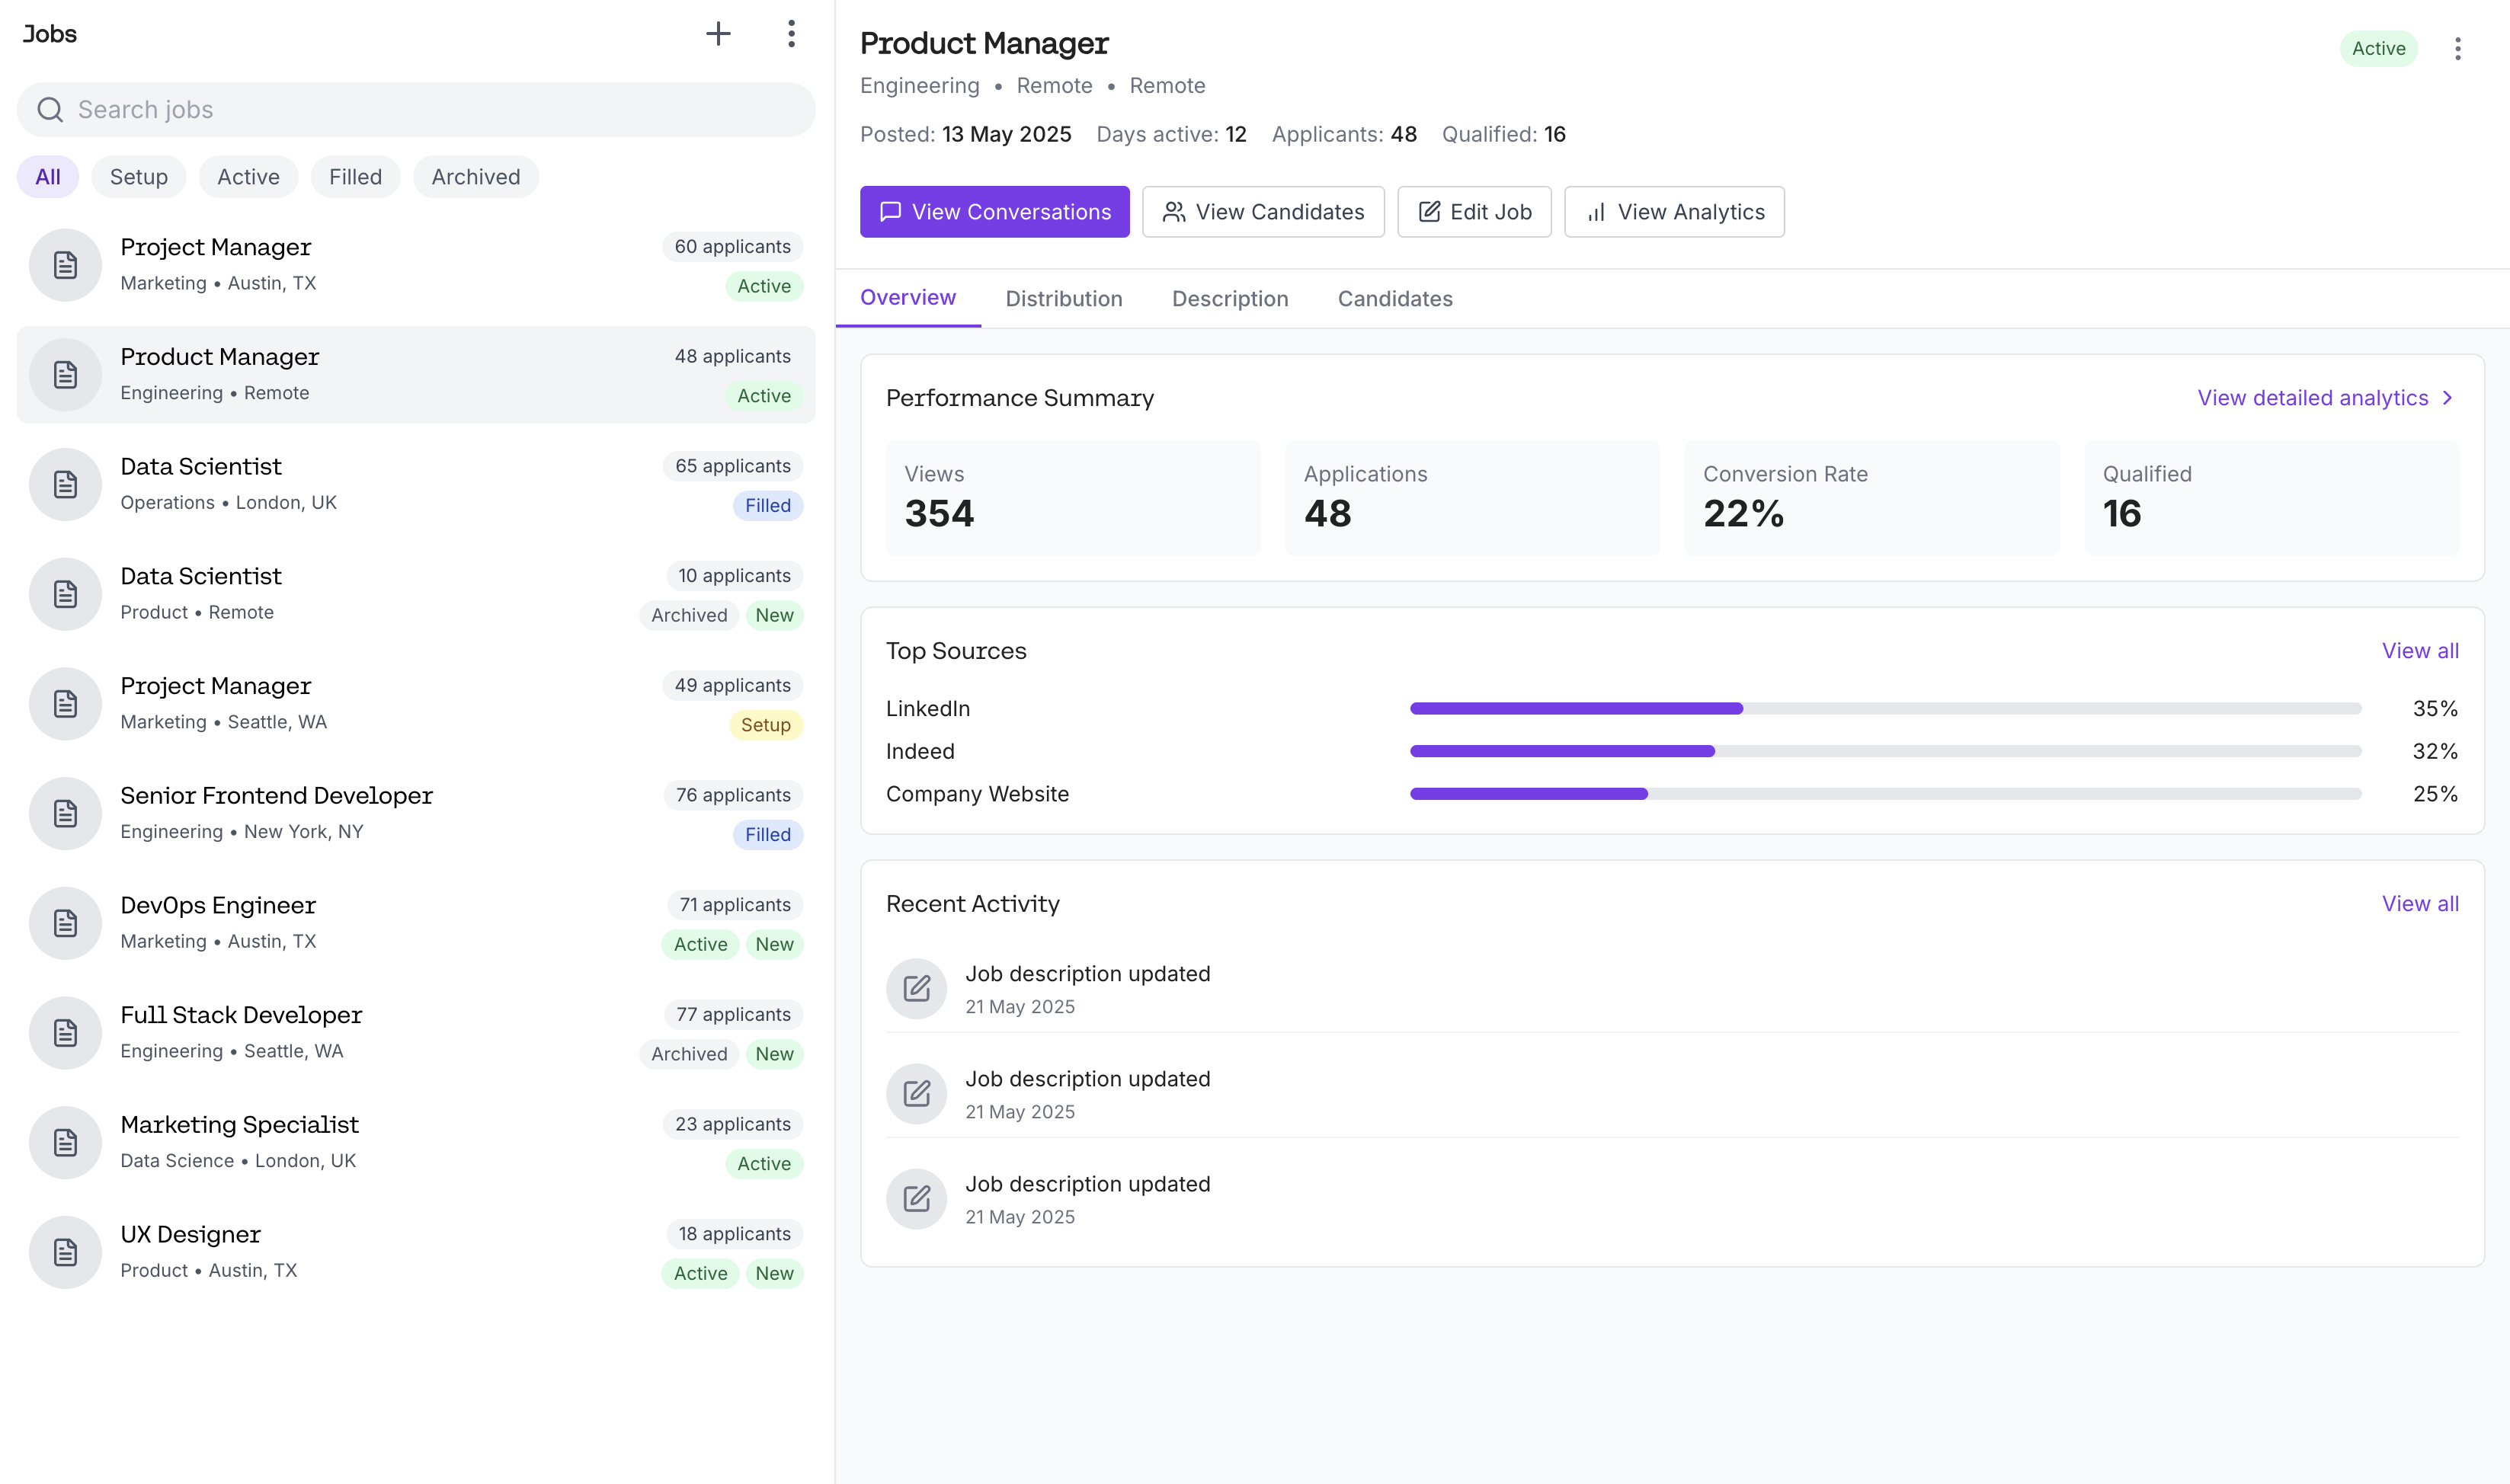Select the Setup filter chip
The image size is (2510, 1484).
pyautogui.click(x=138, y=177)
